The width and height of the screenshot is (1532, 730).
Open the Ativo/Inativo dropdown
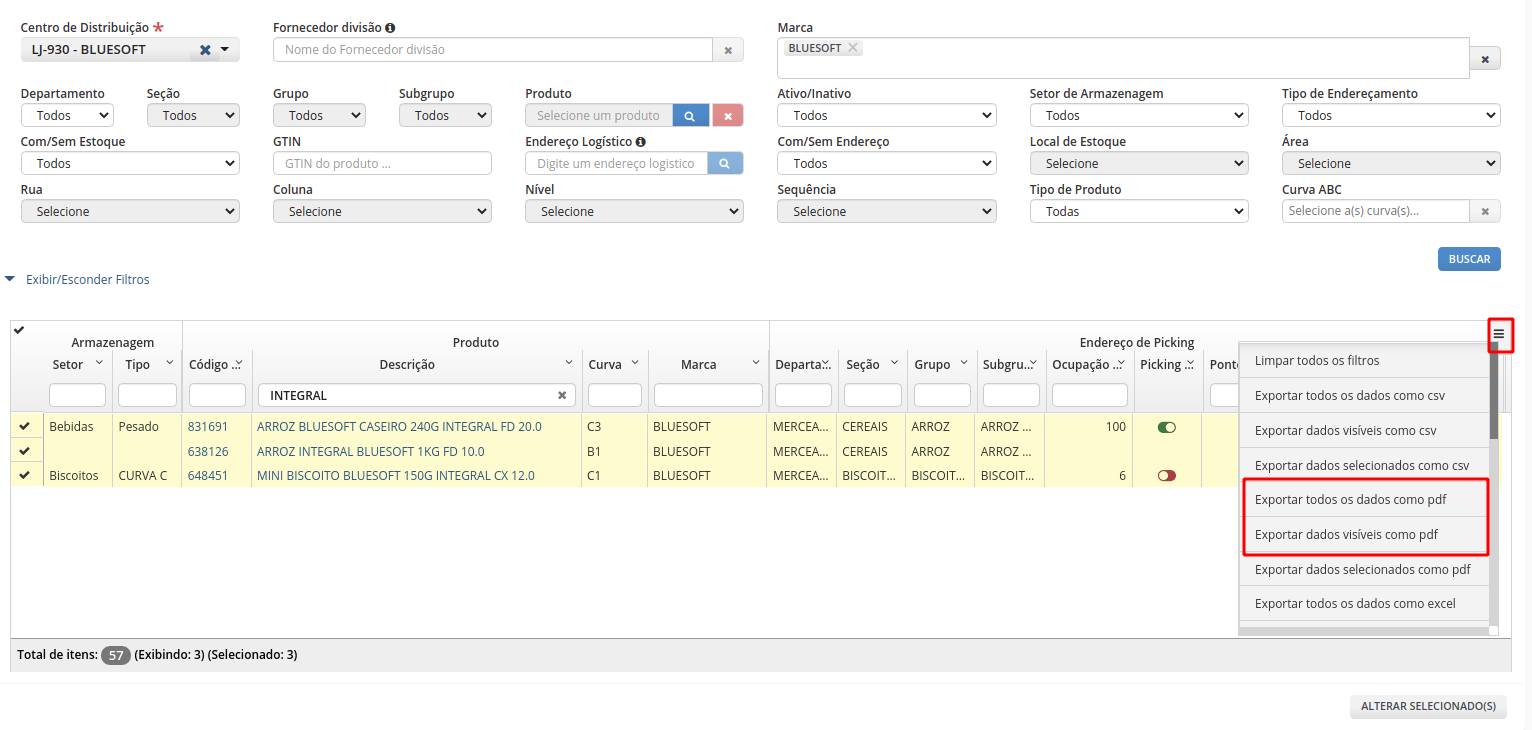(x=887, y=116)
